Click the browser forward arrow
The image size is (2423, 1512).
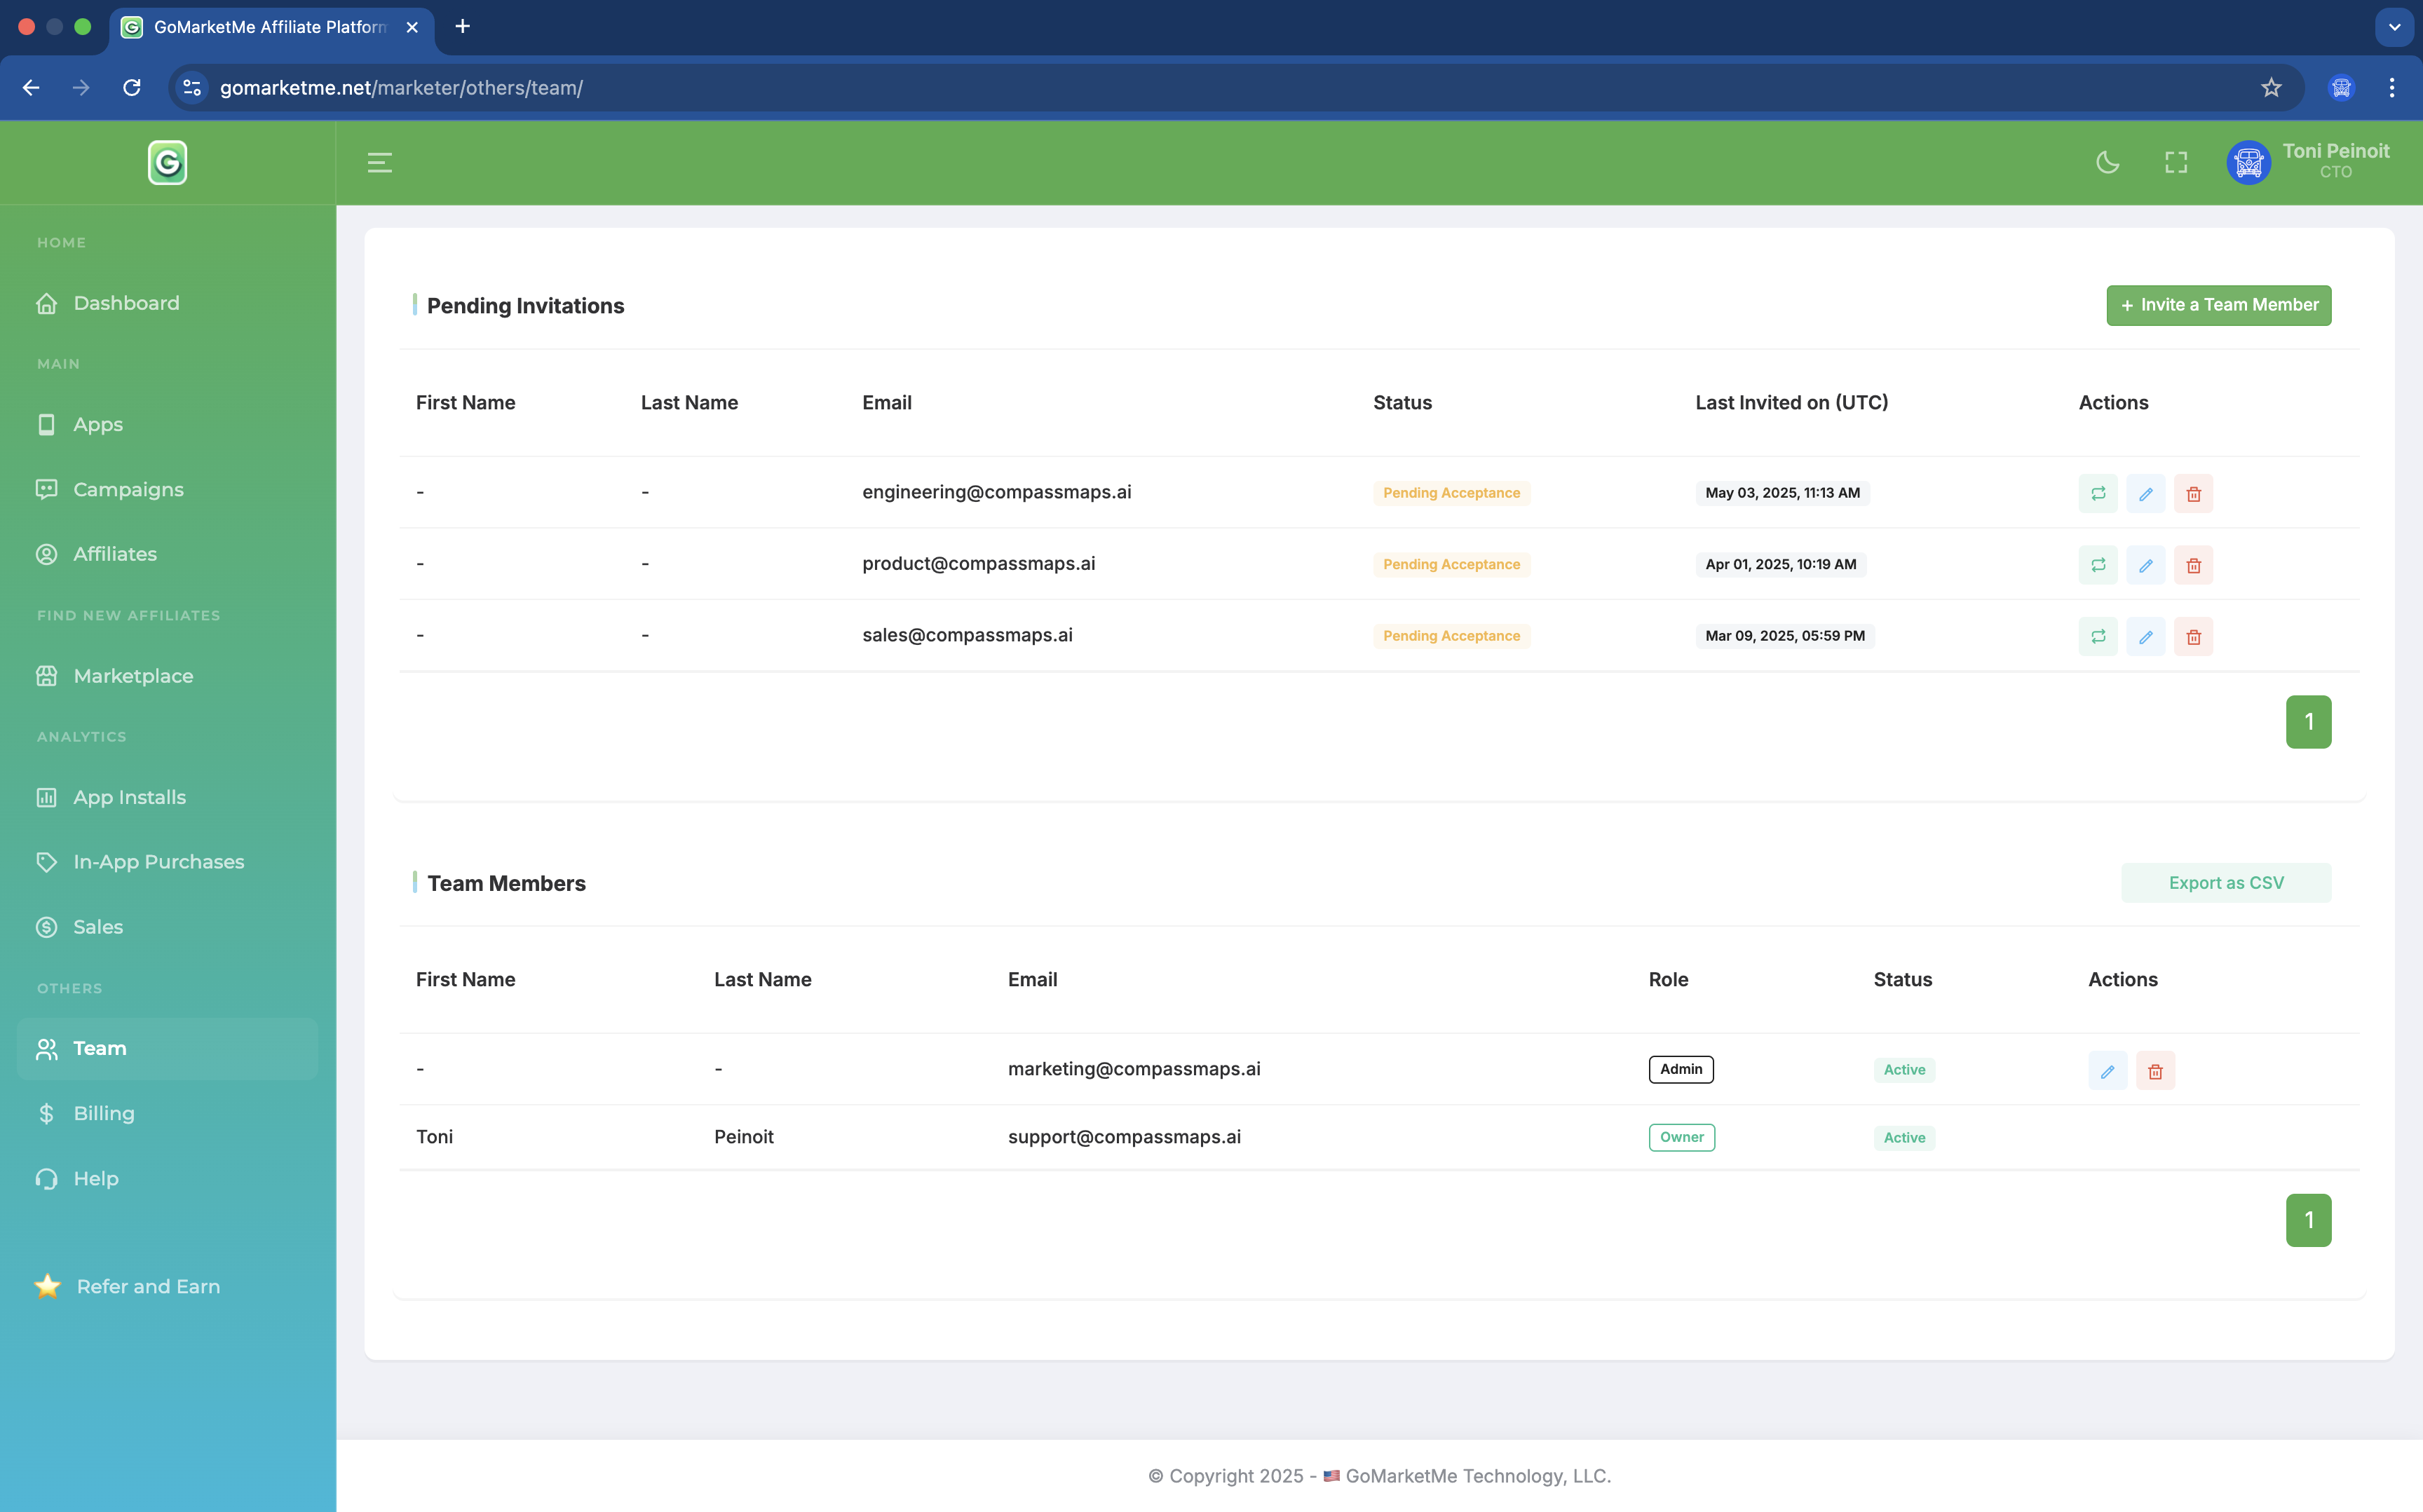81,88
